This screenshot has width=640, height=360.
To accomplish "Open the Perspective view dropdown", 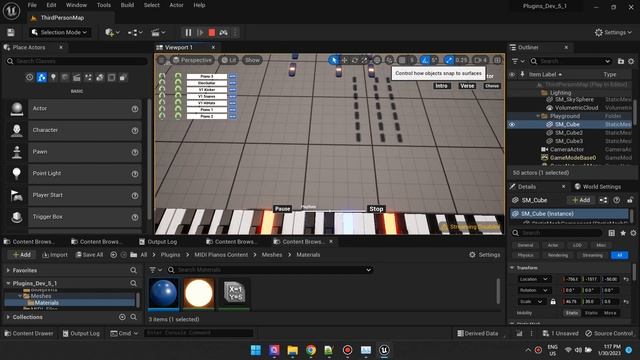I will (x=192, y=60).
